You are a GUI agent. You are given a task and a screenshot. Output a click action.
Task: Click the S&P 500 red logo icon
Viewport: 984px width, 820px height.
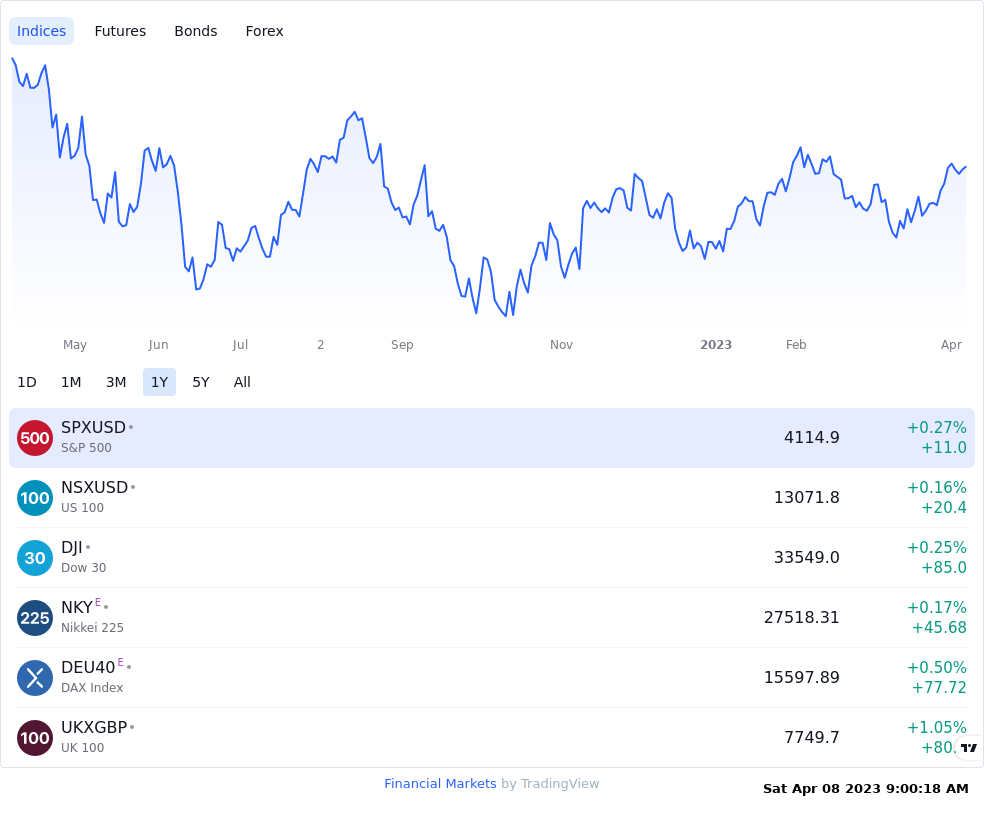35,438
